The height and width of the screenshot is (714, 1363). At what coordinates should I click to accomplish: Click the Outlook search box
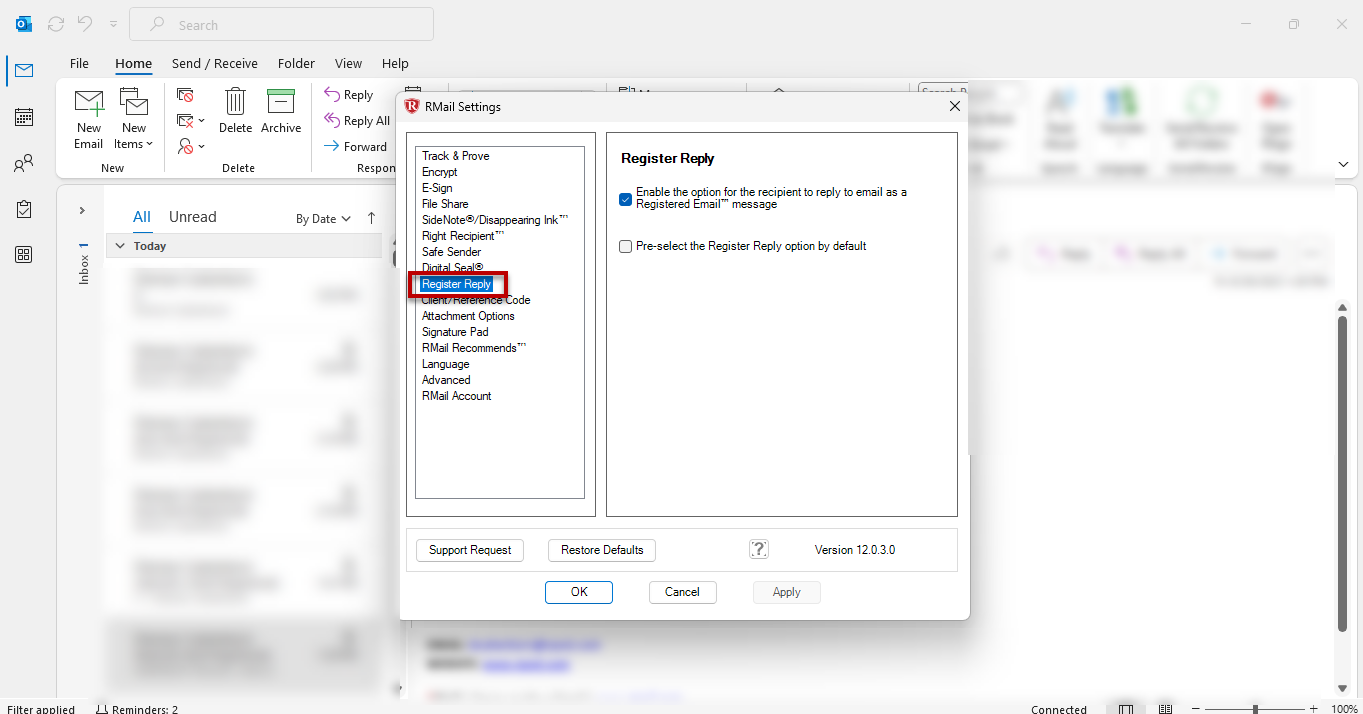[x=281, y=25]
